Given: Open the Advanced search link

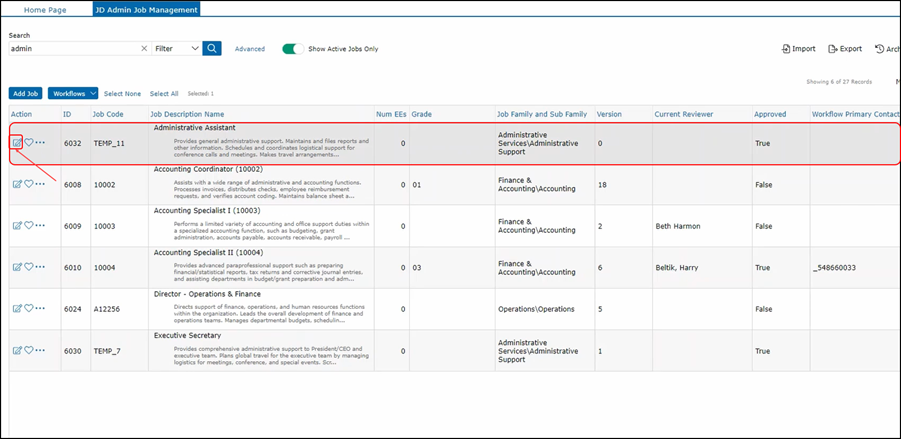Looking at the screenshot, I should coord(250,48).
